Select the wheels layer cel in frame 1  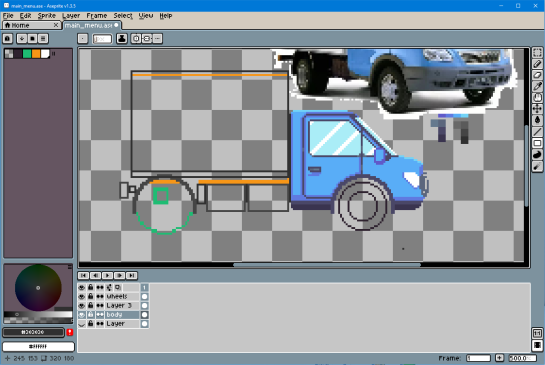(x=145, y=297)
